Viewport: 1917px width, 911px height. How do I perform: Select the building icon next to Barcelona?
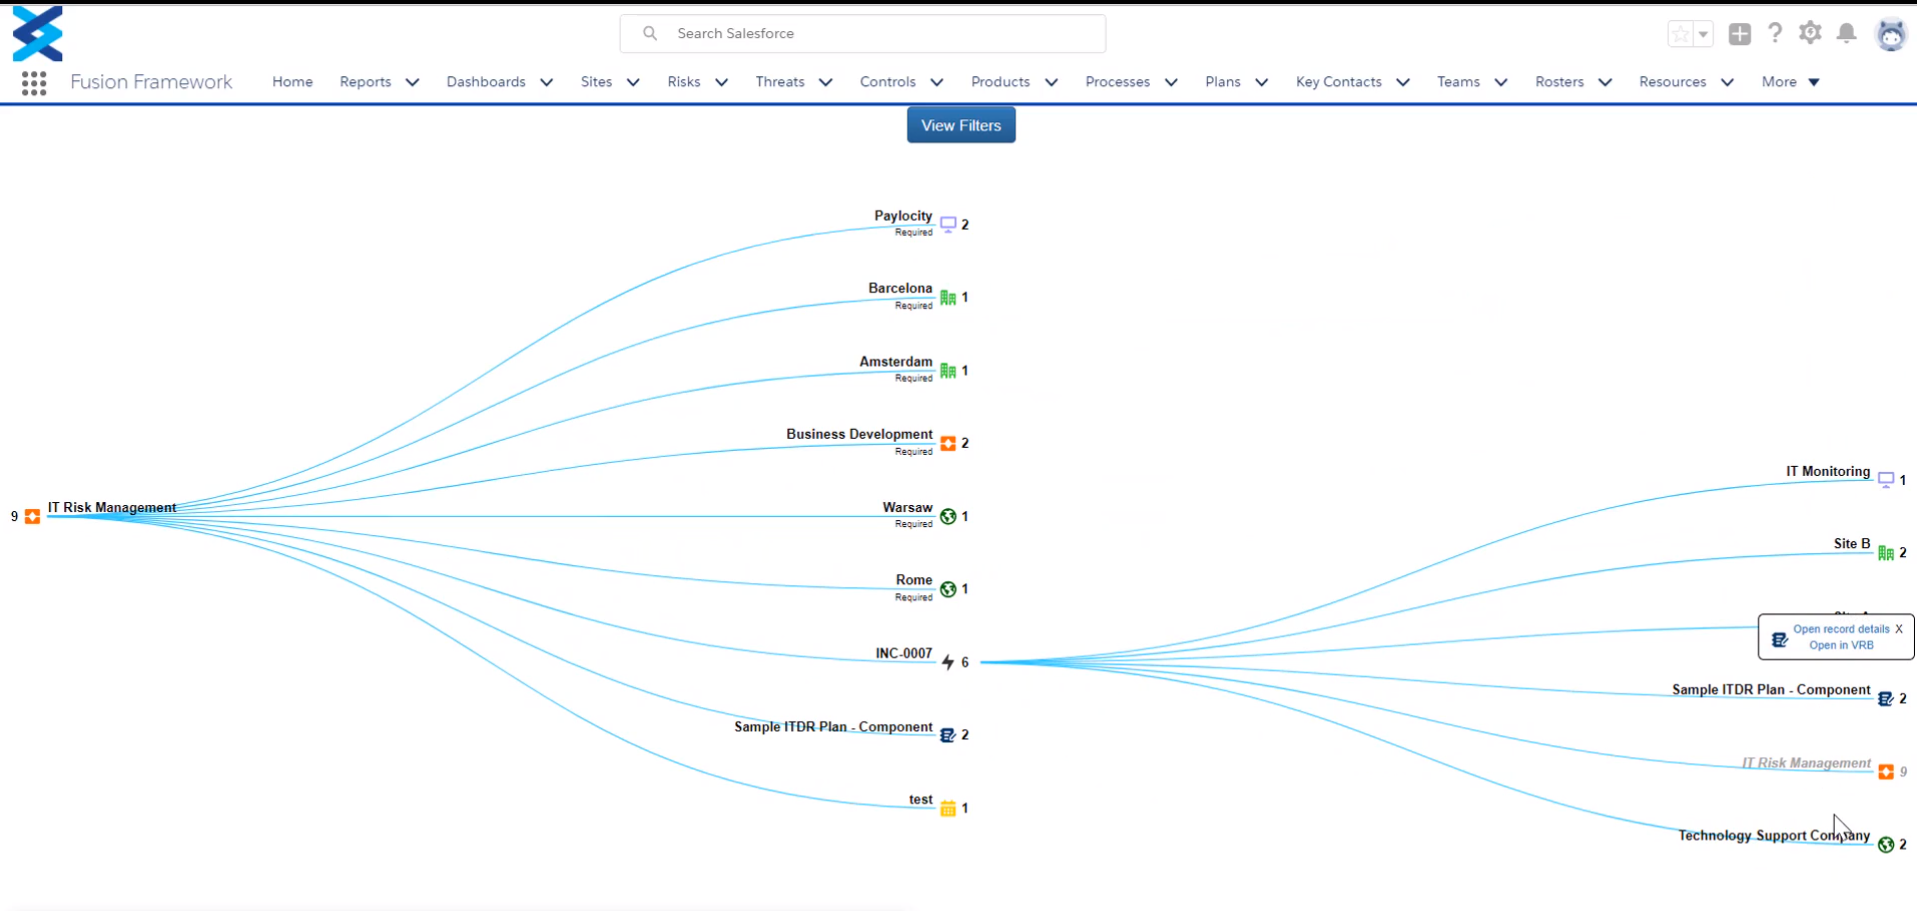(x=948, y=297)
